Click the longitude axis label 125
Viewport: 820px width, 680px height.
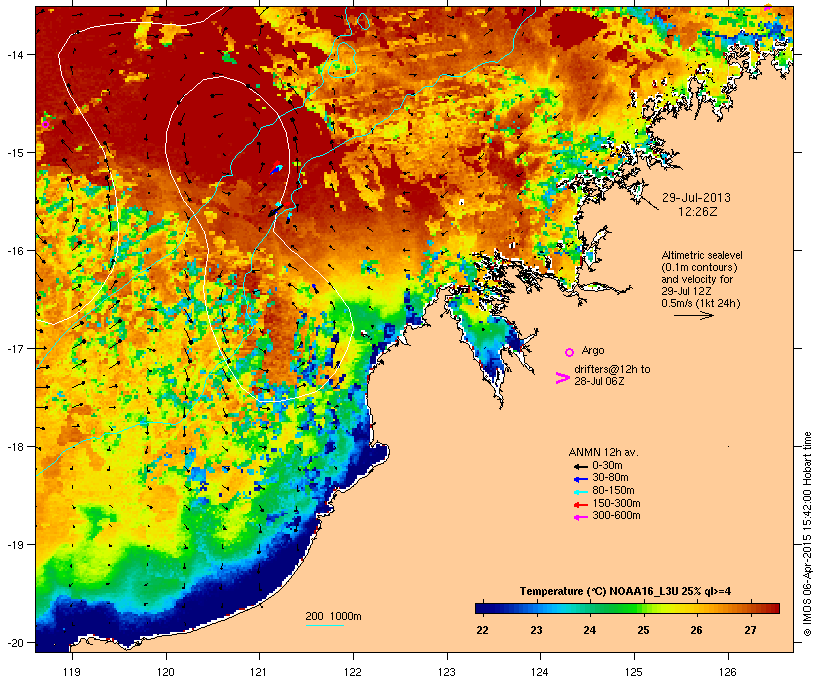[x=634, y=672]
